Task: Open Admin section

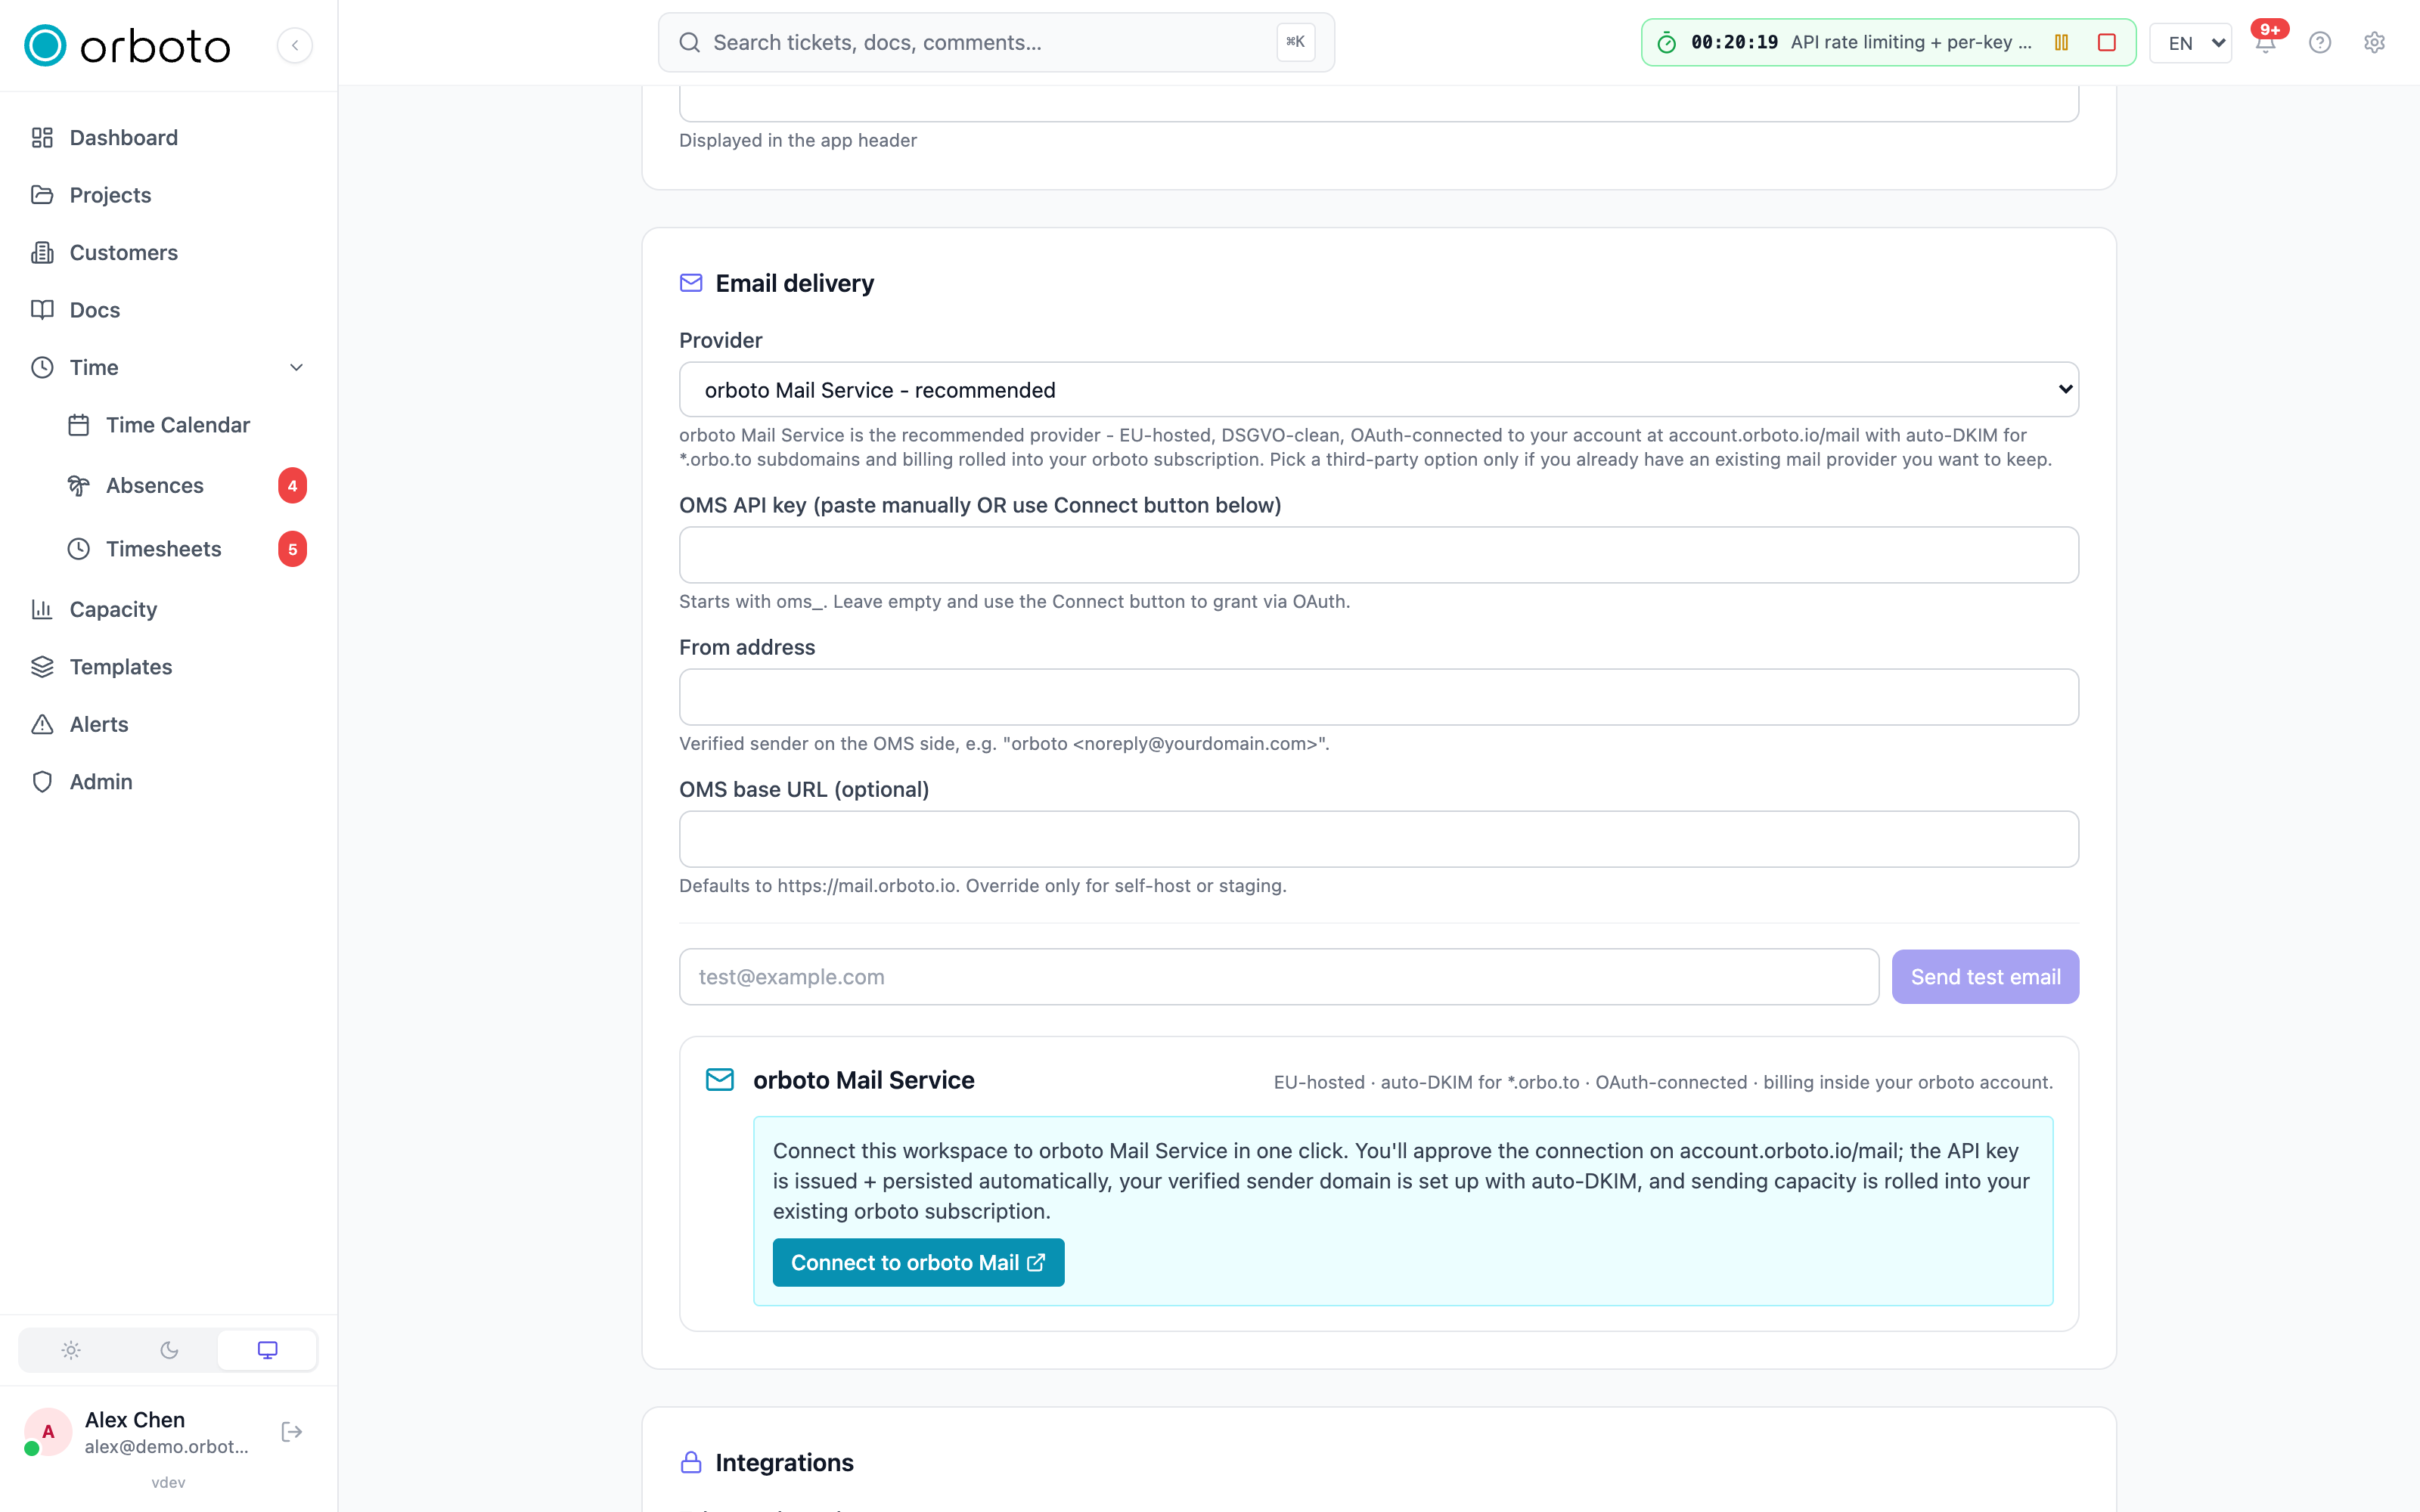Action: click(x=168, y=782)
